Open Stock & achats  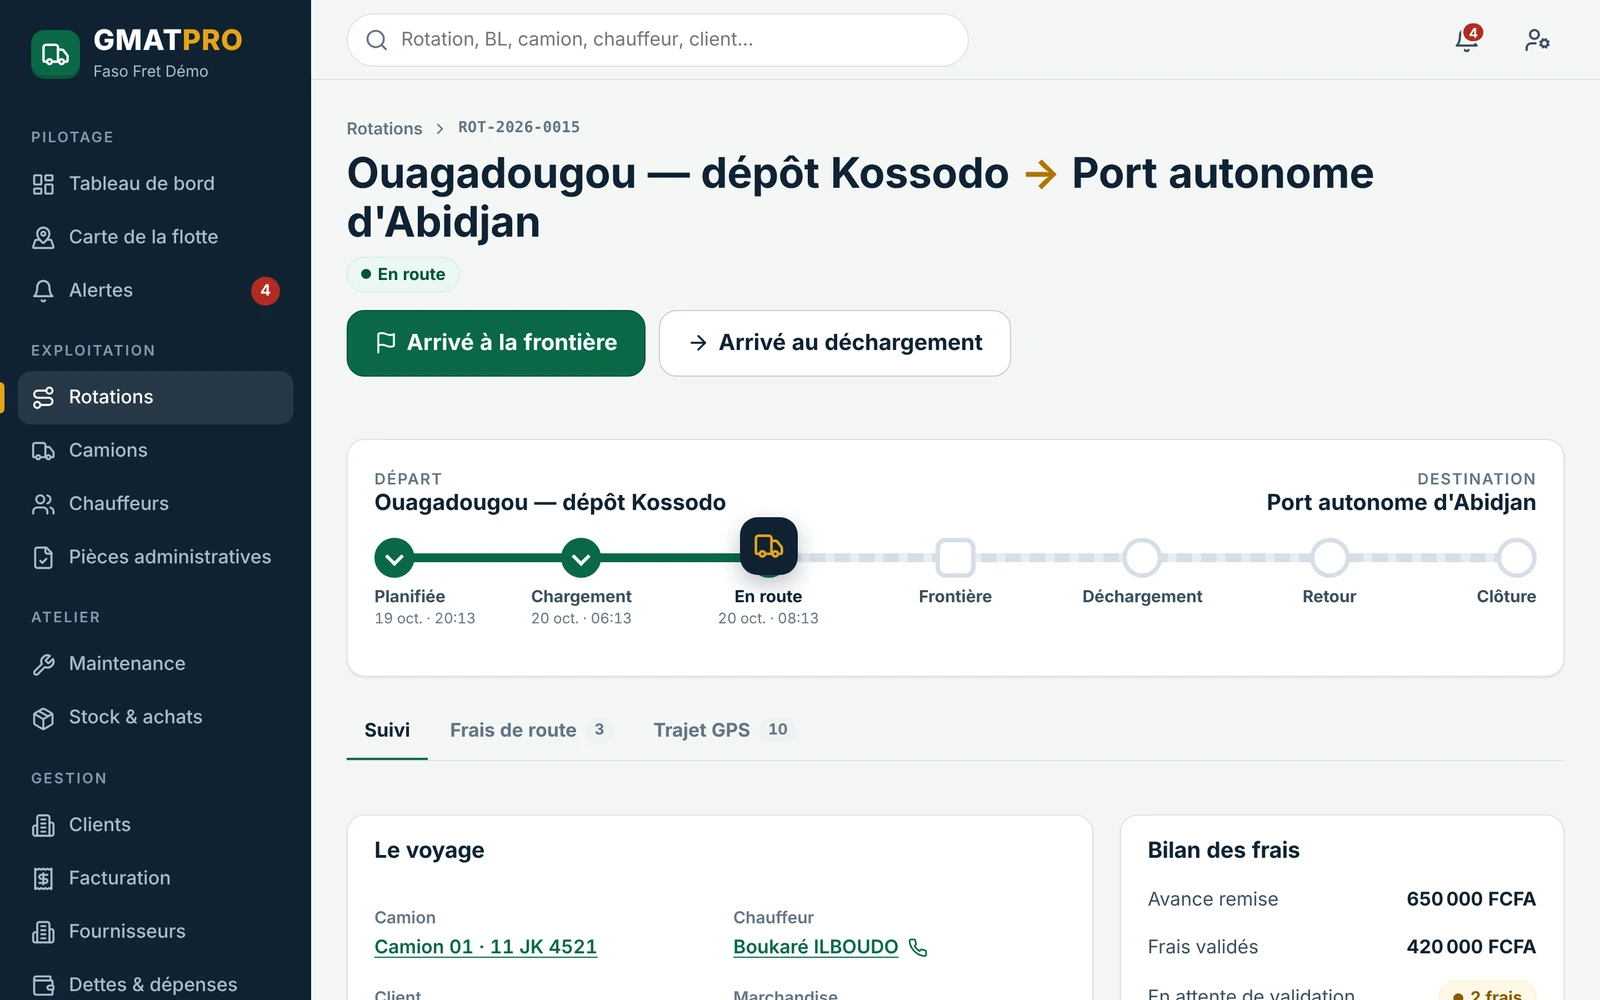click(155, 717)
